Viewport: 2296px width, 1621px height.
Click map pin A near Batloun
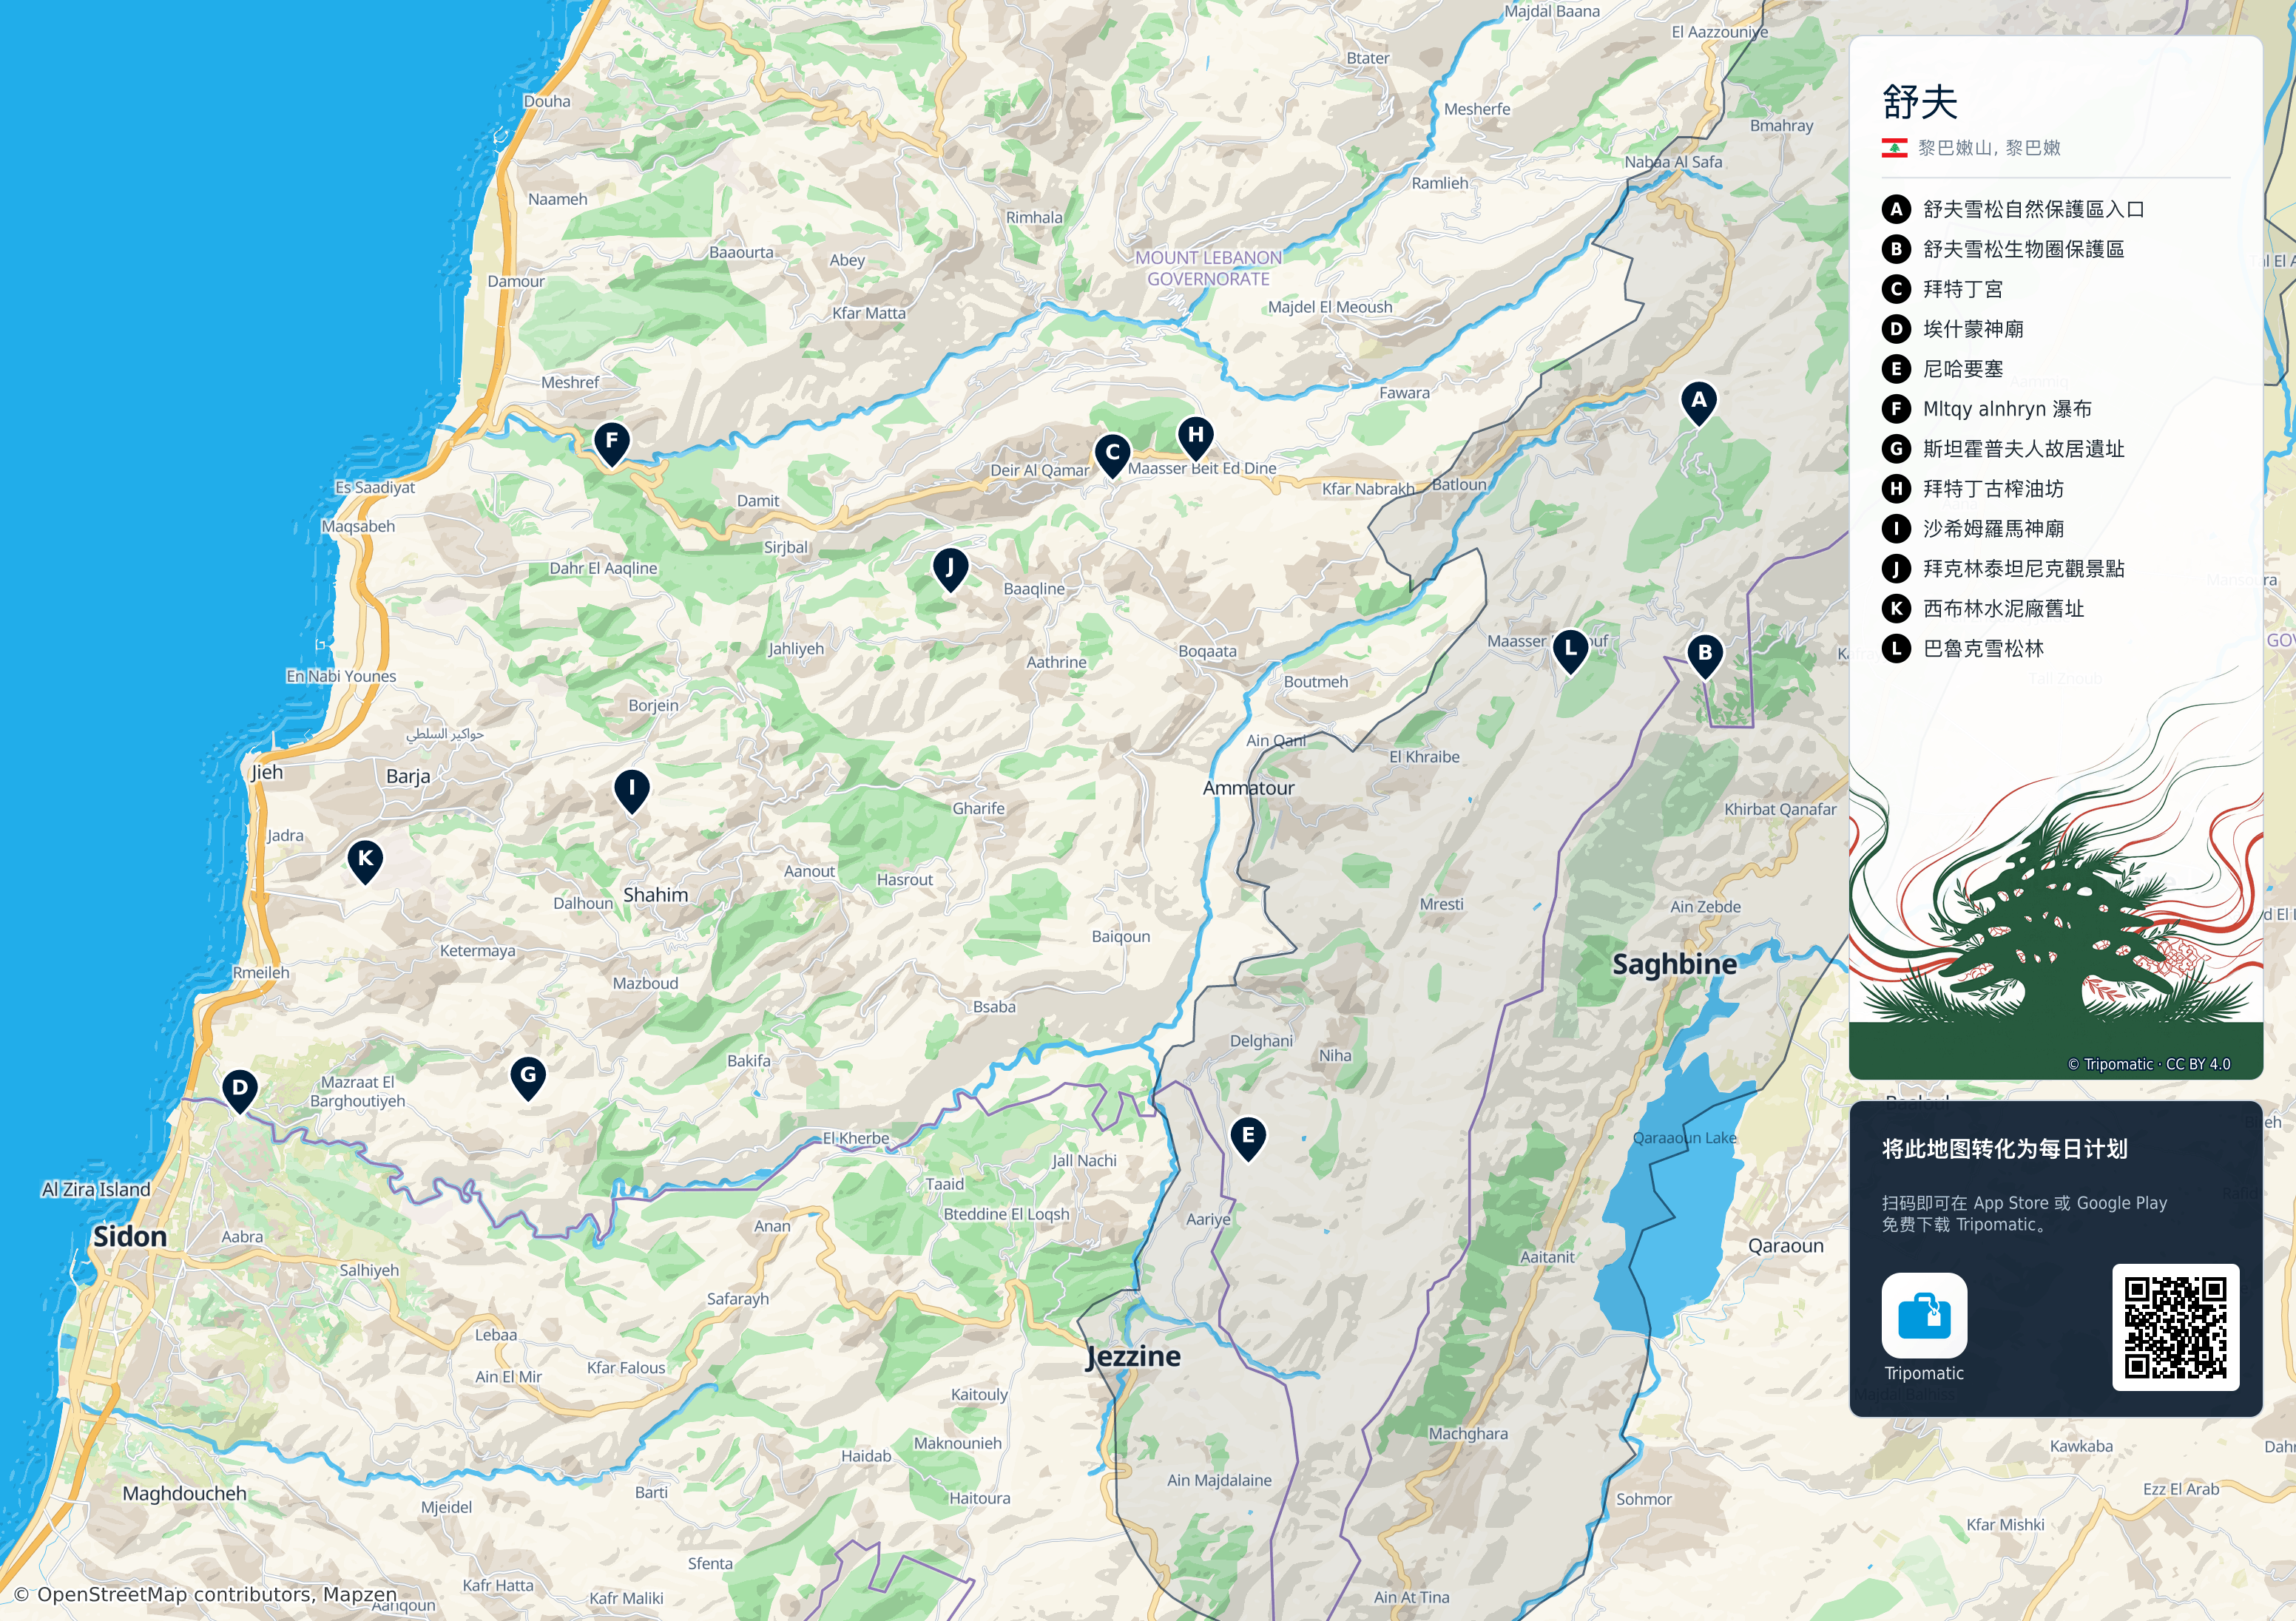[1698, 402]
